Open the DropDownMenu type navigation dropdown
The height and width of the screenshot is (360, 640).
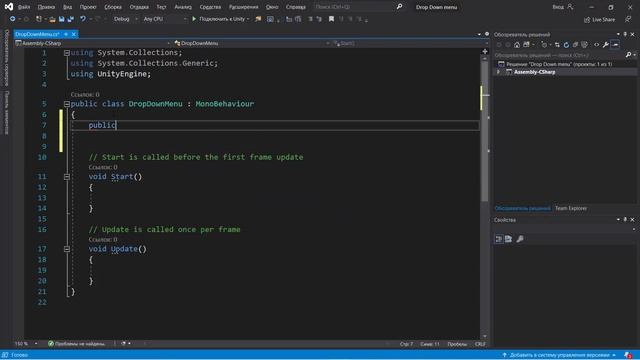(252, 43)
